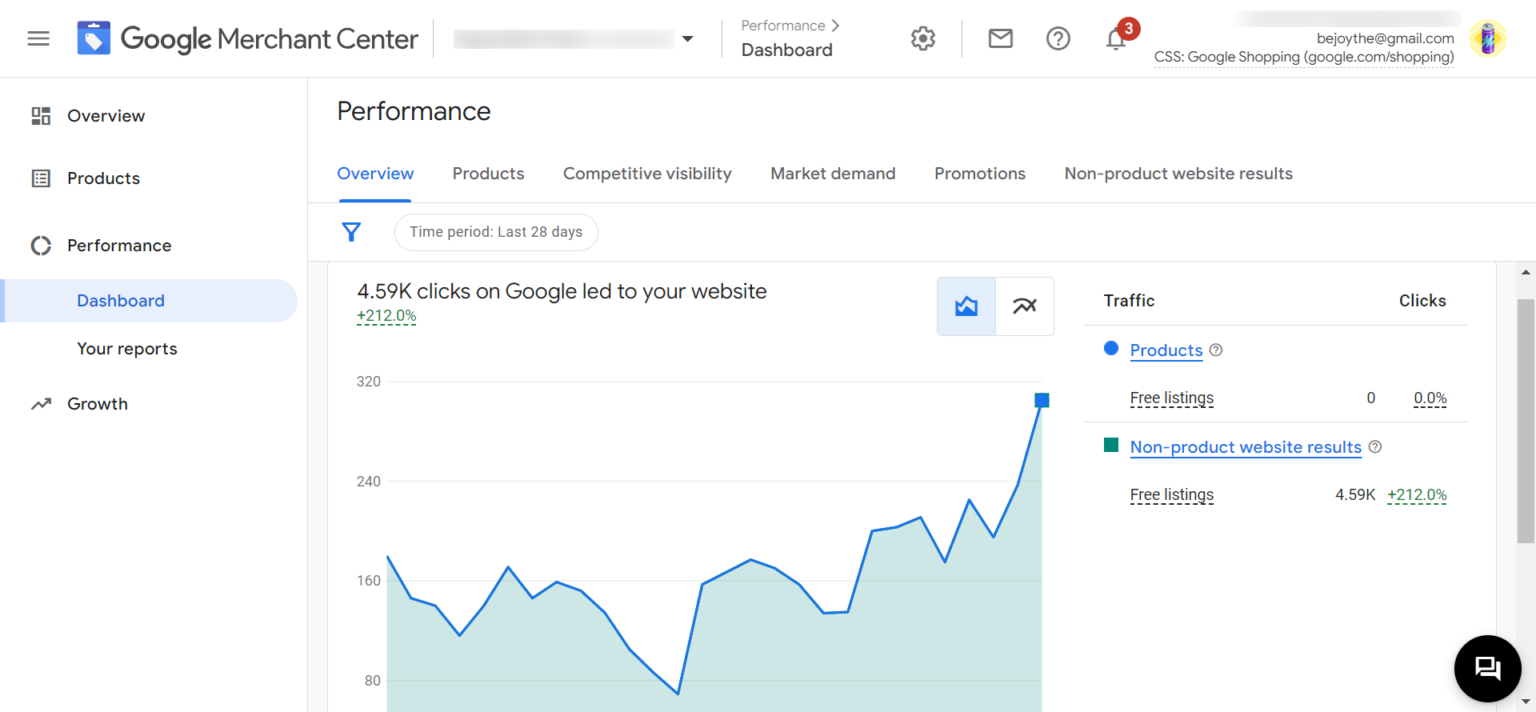Click the blue filter funnel icon
The width and height of the screenshot is (1536, 712).
pyautogui.click(x=351, y=232)
